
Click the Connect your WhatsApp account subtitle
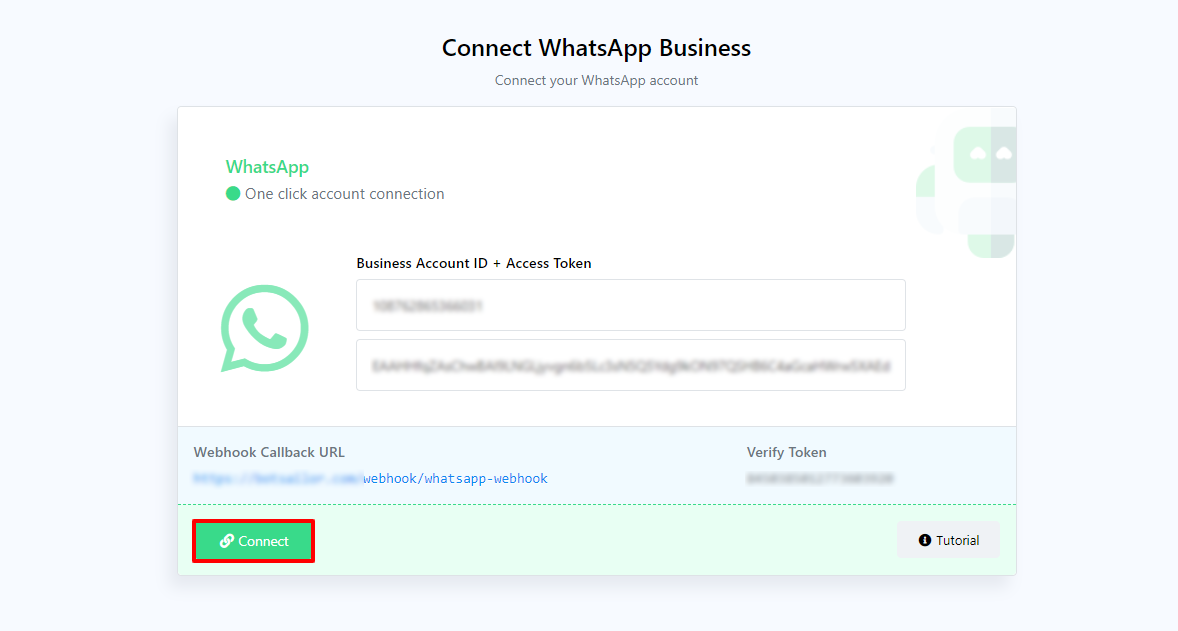[x=596, y=80]
